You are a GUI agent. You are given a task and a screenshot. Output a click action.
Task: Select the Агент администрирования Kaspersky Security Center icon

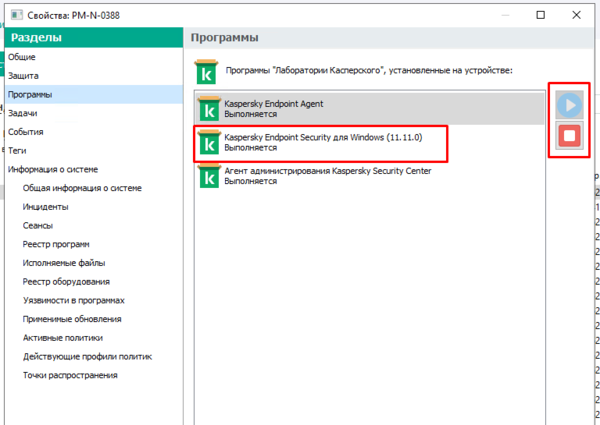tap(209, 176)
